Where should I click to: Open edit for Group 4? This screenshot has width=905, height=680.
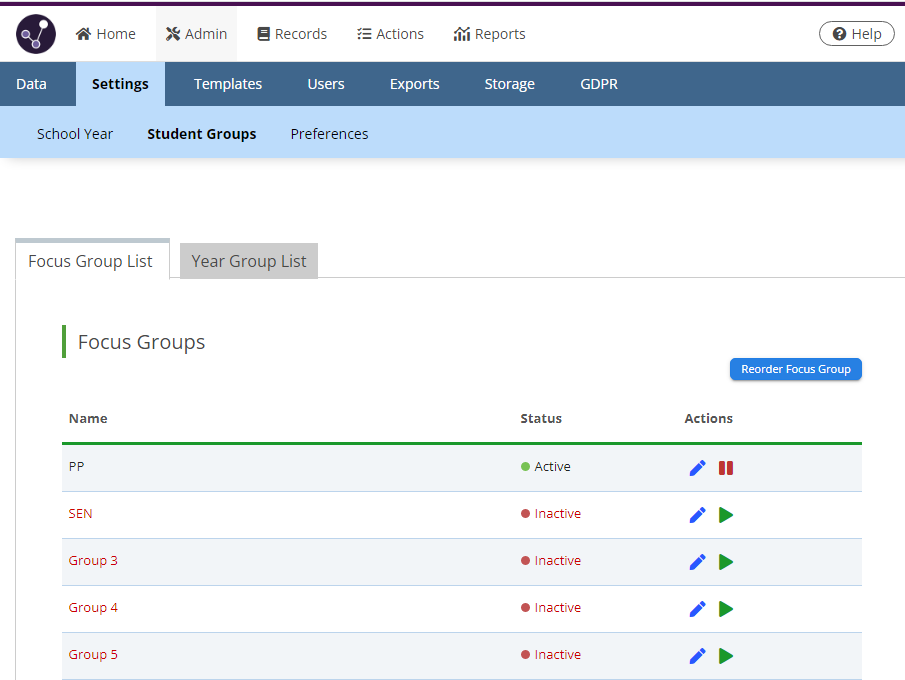(698, 609)
